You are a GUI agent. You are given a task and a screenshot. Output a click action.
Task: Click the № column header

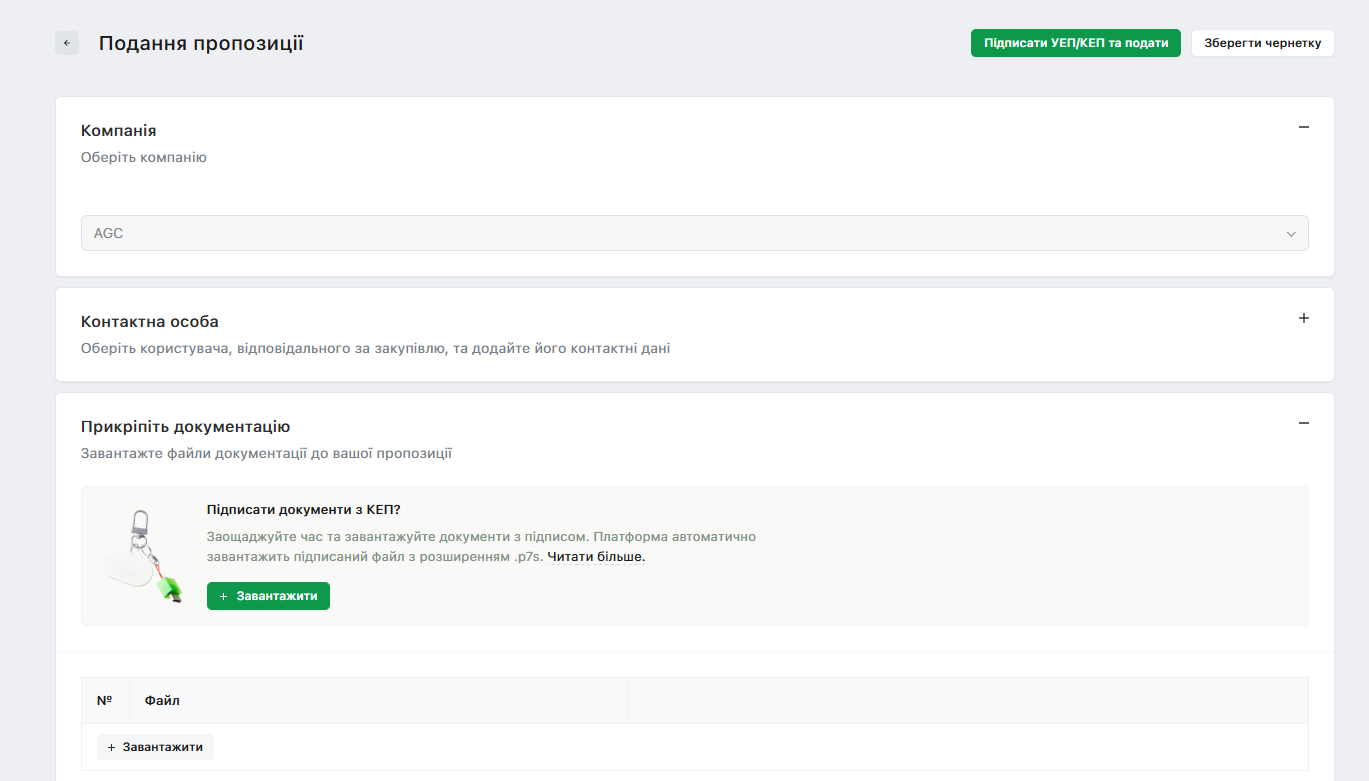(105, 701)
